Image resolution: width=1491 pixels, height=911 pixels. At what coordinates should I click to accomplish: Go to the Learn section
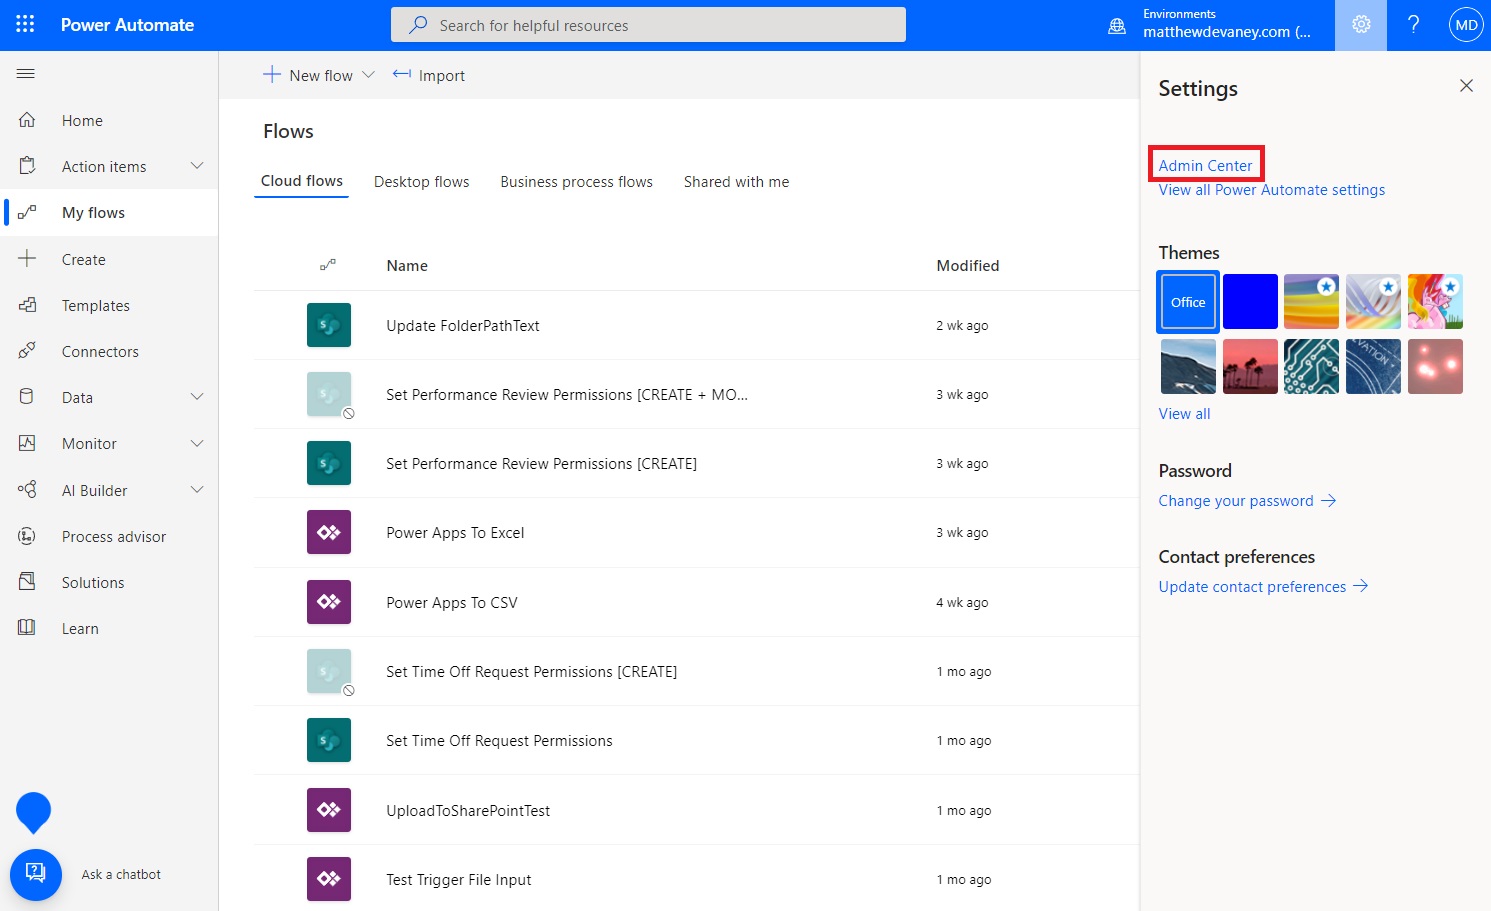79,628
